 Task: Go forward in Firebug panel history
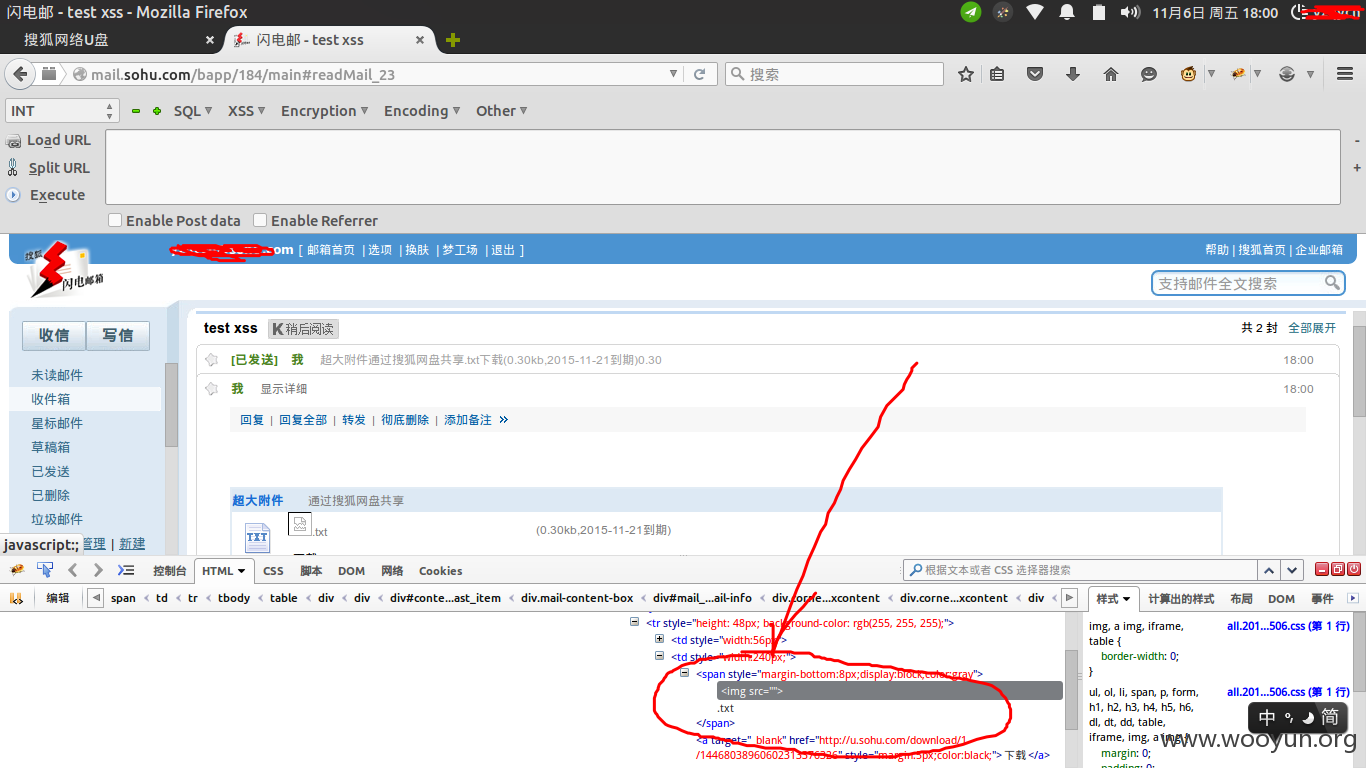(98, 570)
